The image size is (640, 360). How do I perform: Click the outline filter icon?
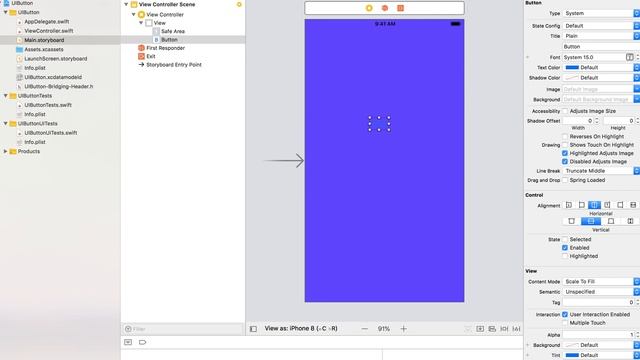(128, 329)
